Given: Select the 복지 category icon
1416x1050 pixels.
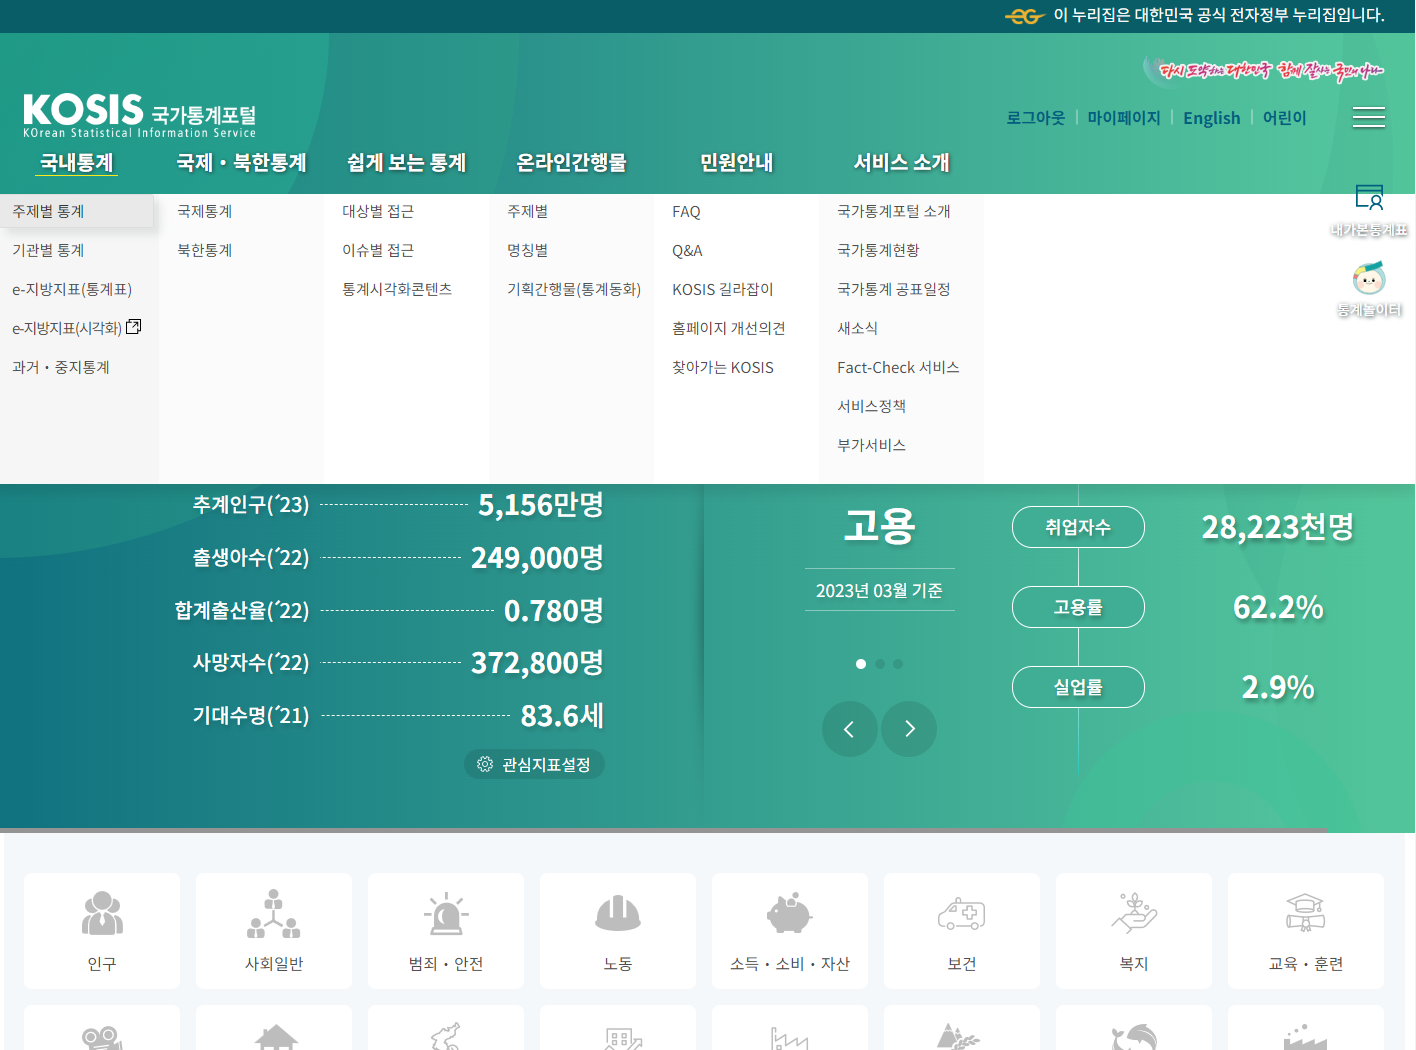Looking at the screenshot, I should coord(1134,913).
